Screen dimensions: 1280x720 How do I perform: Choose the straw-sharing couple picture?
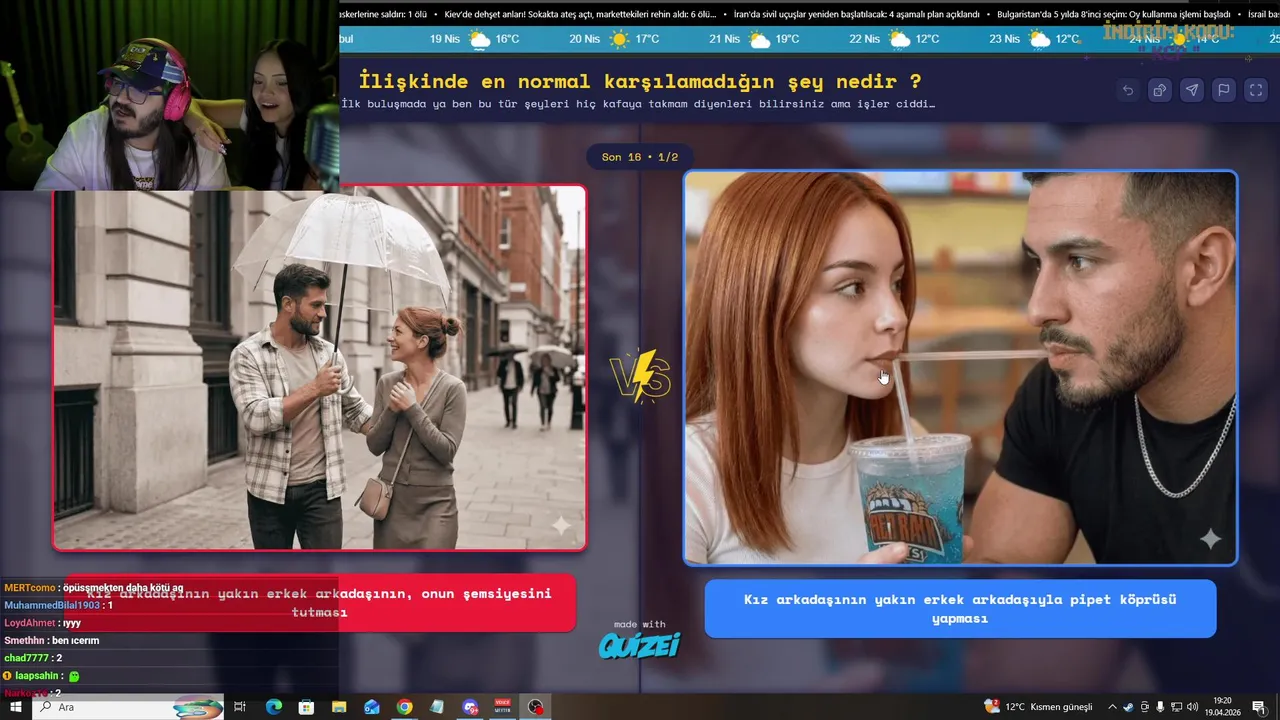[x=960, y=368]
